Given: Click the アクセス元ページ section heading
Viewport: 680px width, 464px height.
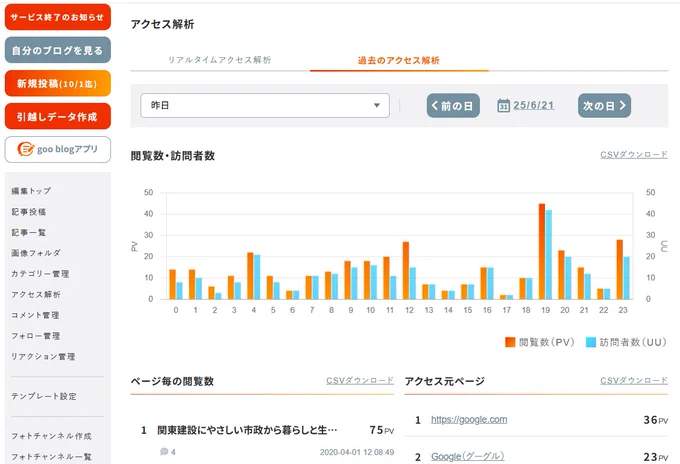Looking at the screenshot, I should [445, 381].
